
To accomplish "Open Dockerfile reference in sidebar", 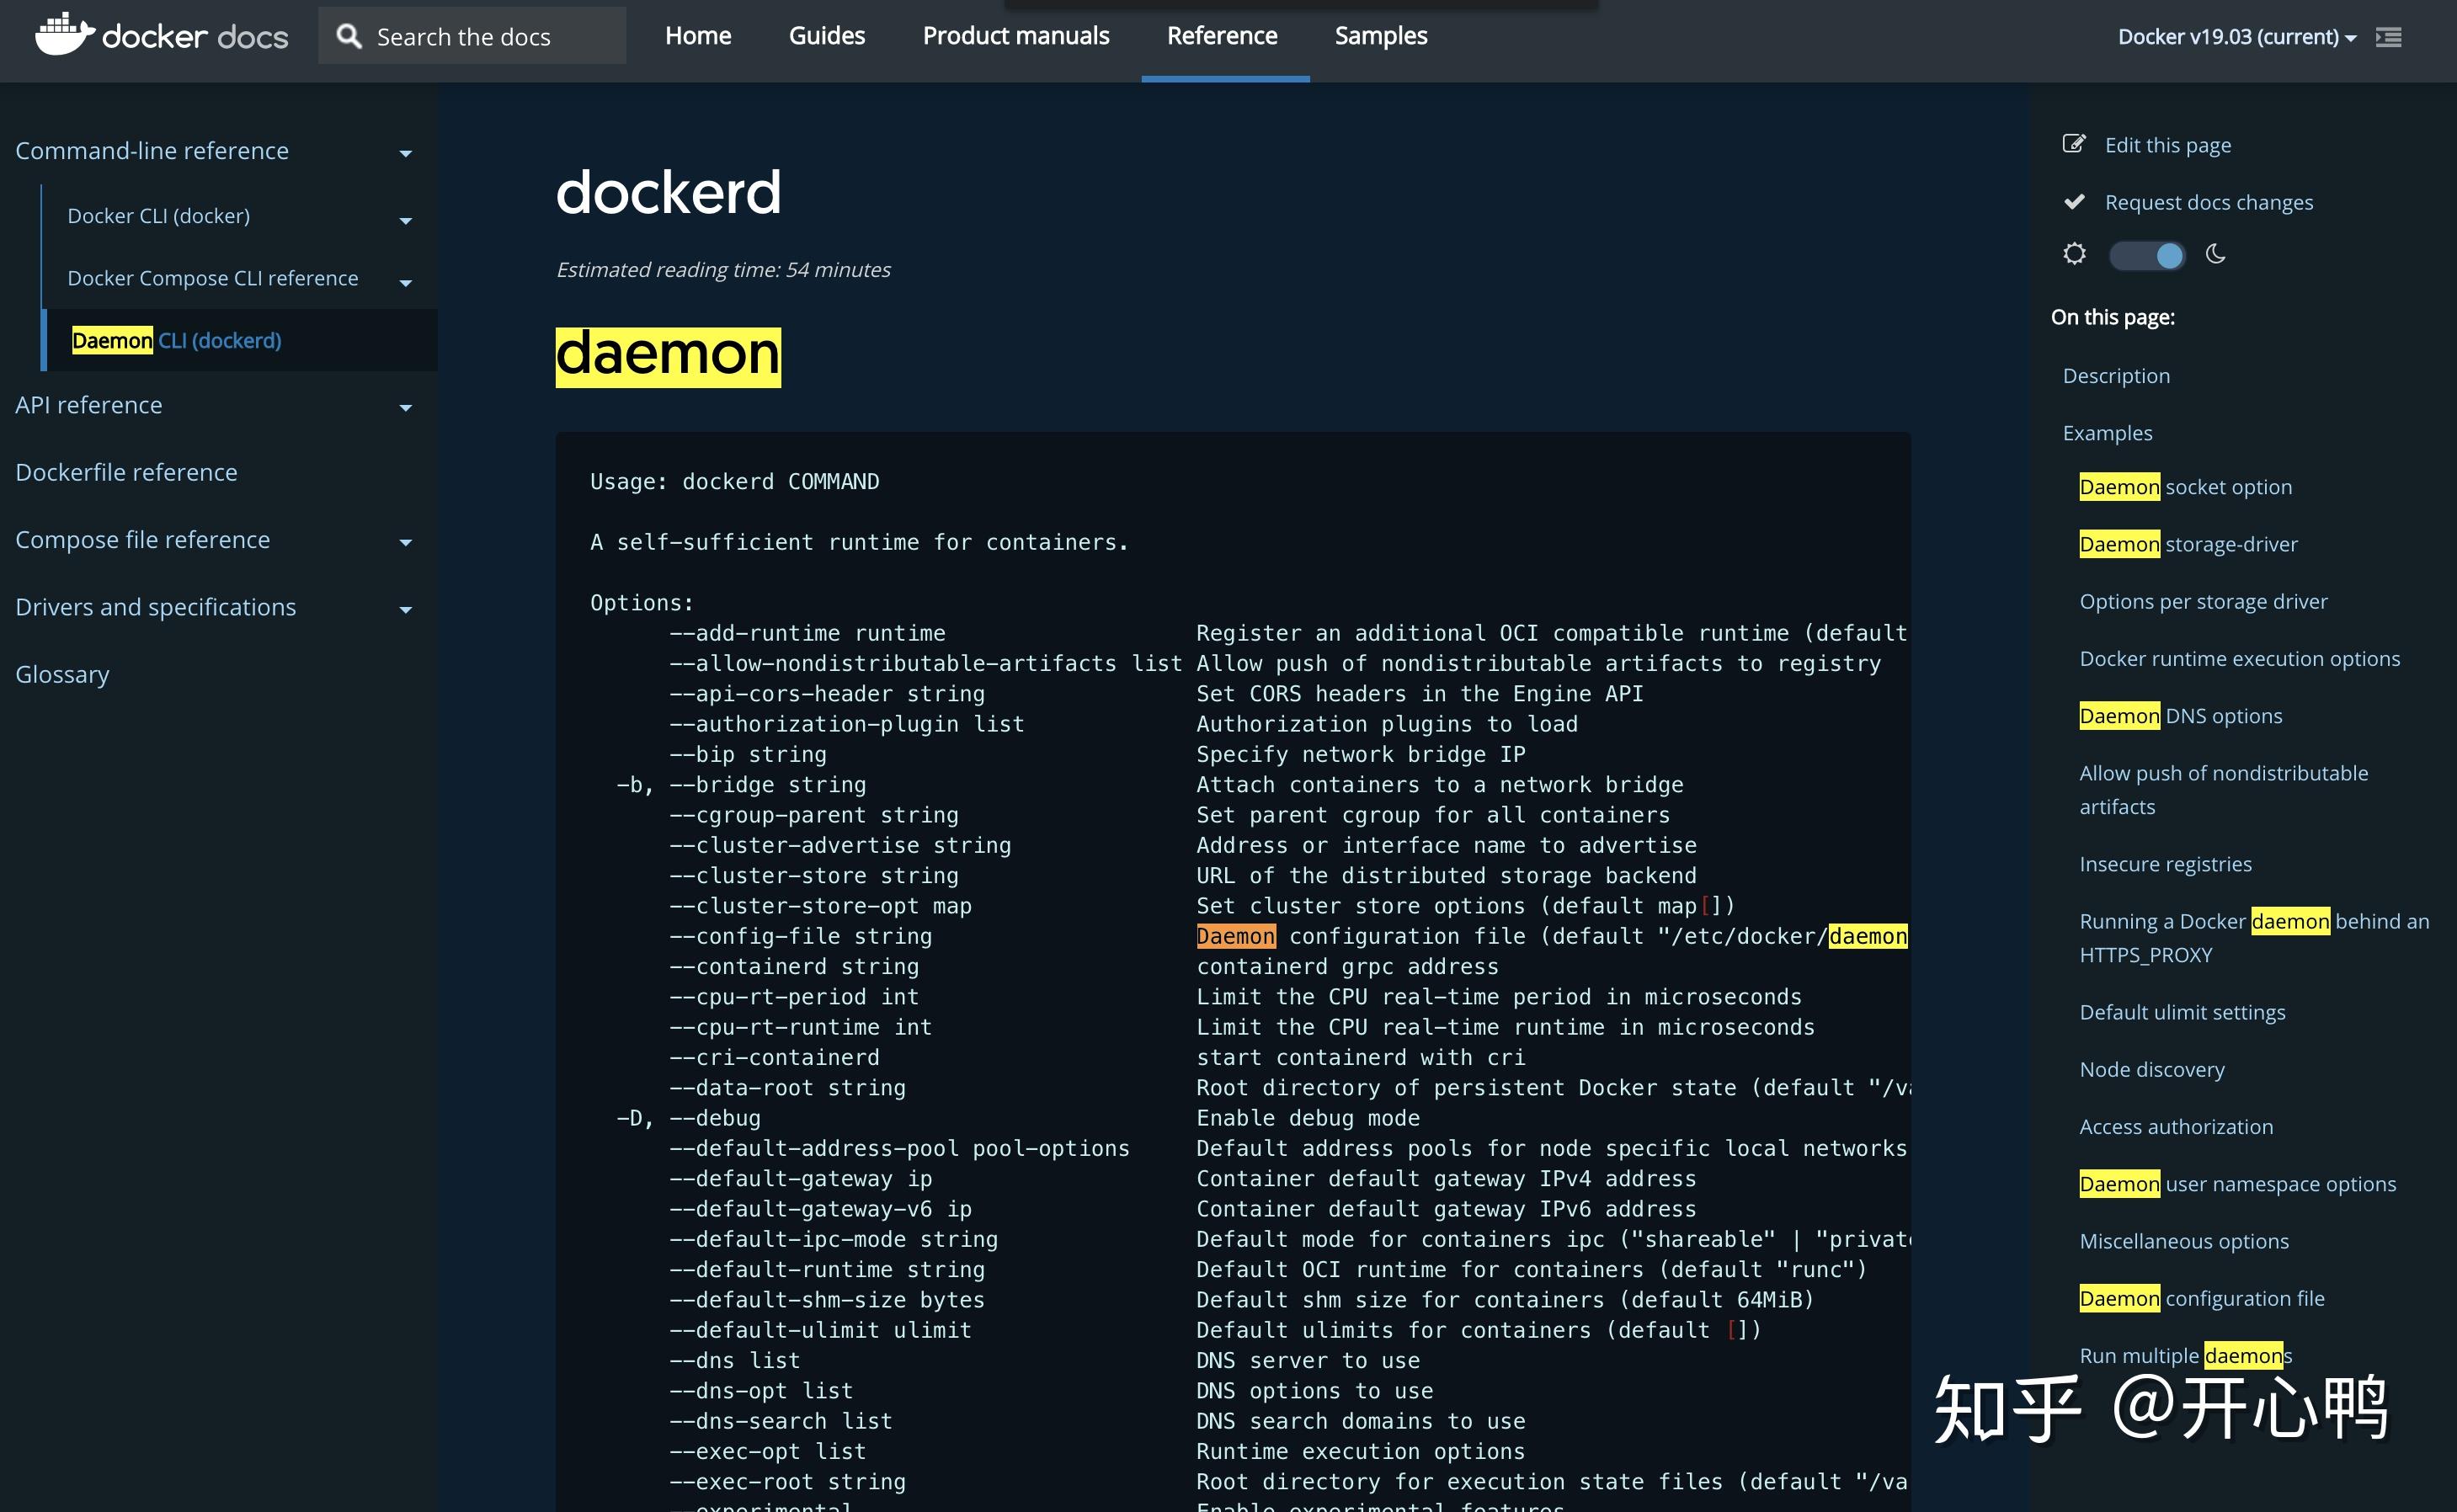I will tap(126, 472).
